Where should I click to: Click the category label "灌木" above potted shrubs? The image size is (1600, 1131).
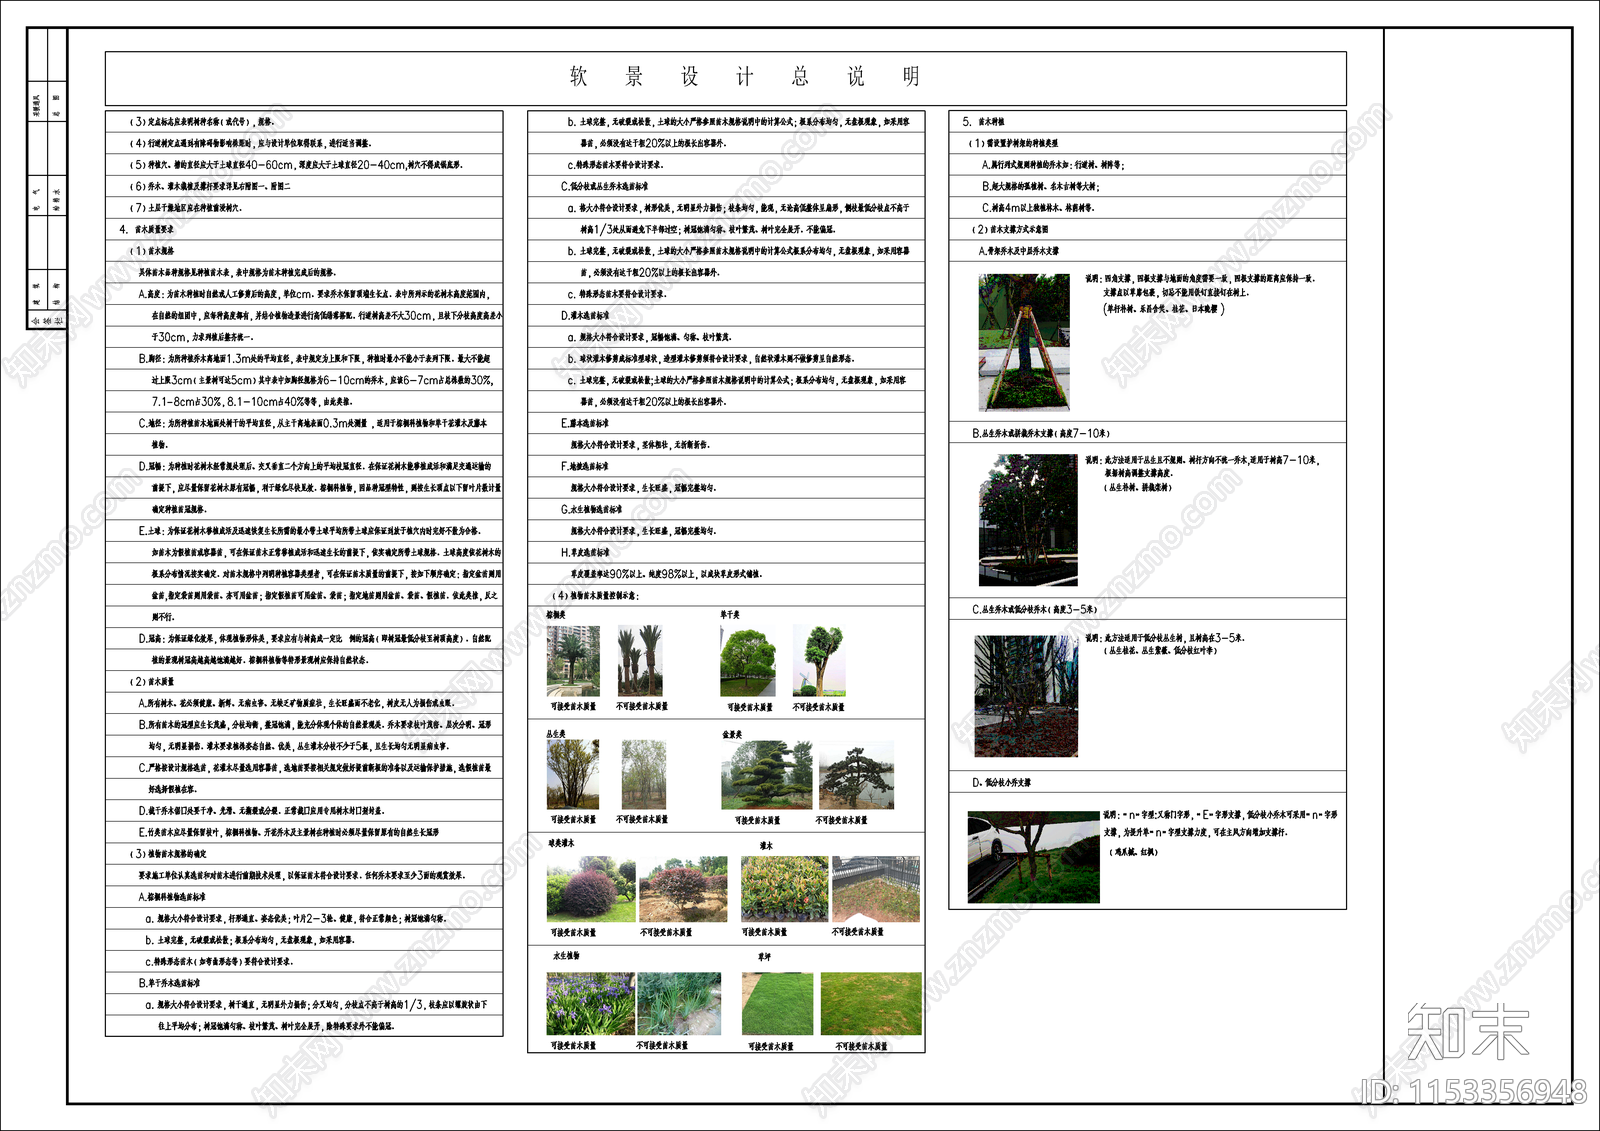766,846
